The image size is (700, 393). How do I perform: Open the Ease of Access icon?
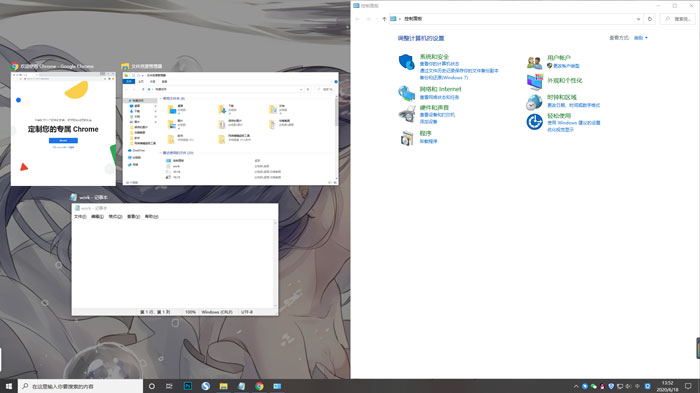coord(534,121)
